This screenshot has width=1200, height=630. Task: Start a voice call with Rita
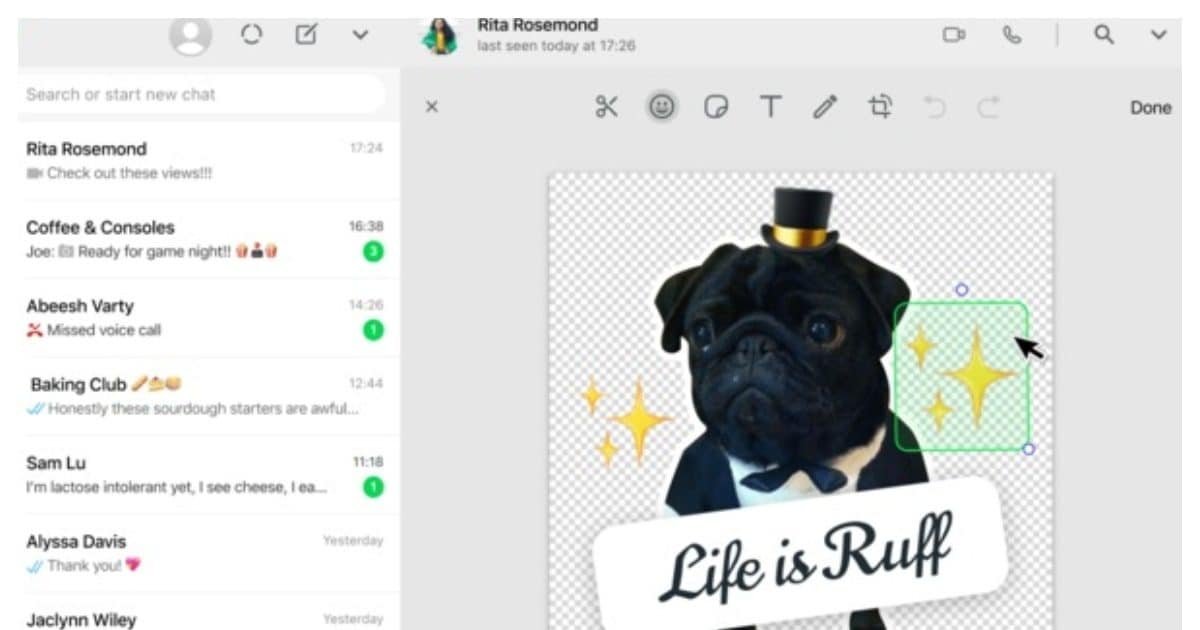(x=1012, y=35)
